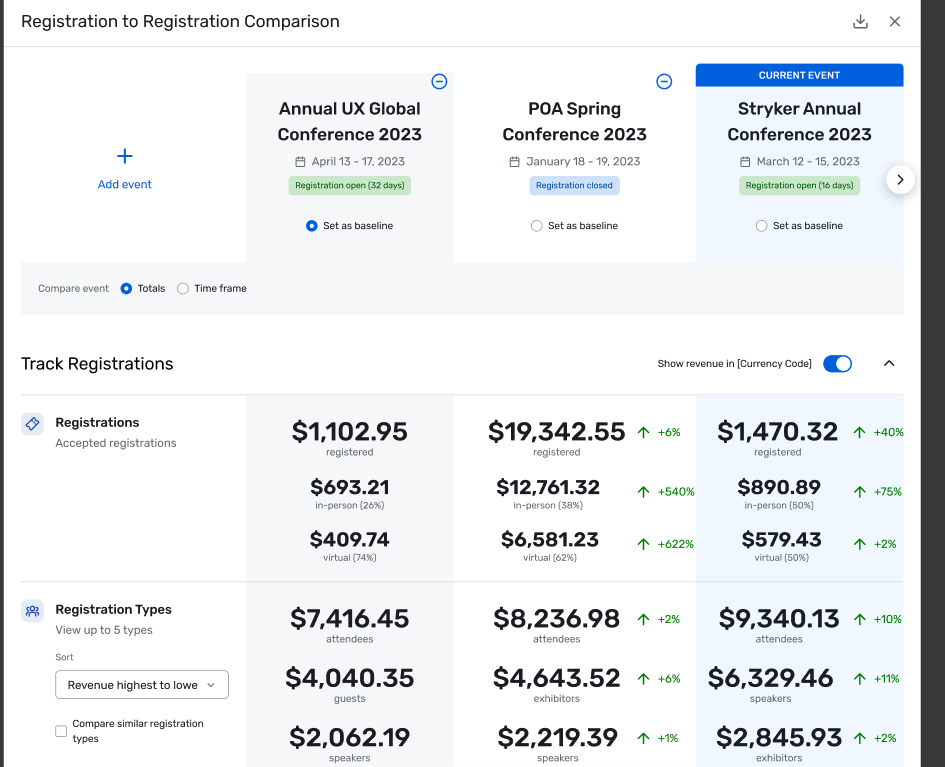This screenshot has width=945, height=767.
Task: Click the Add event link
Action: 125,184
